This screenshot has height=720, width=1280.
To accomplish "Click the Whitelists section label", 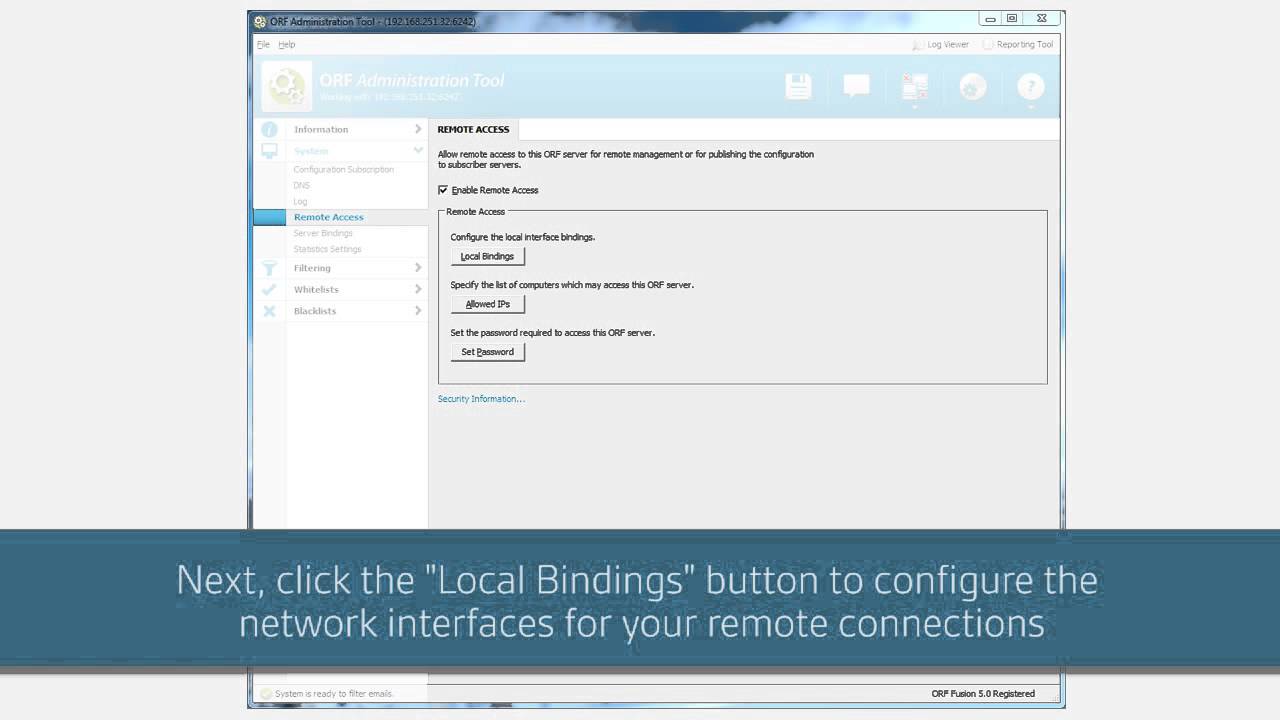I will pos(316,289).
